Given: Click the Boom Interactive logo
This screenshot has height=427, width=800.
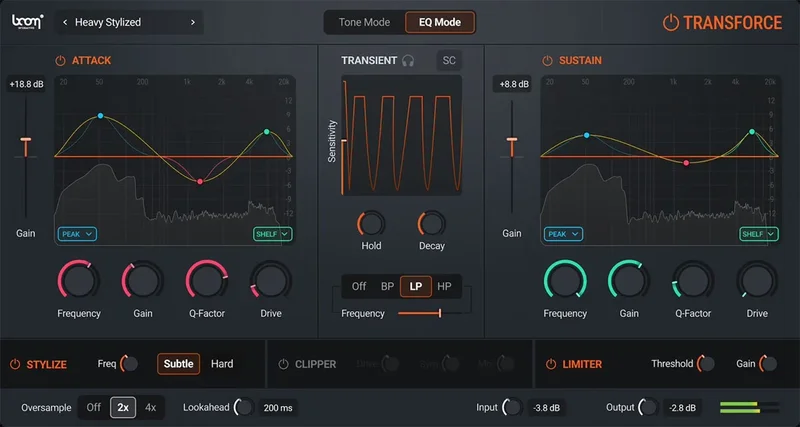Looking at the screenshot, I should pos(28,22).
